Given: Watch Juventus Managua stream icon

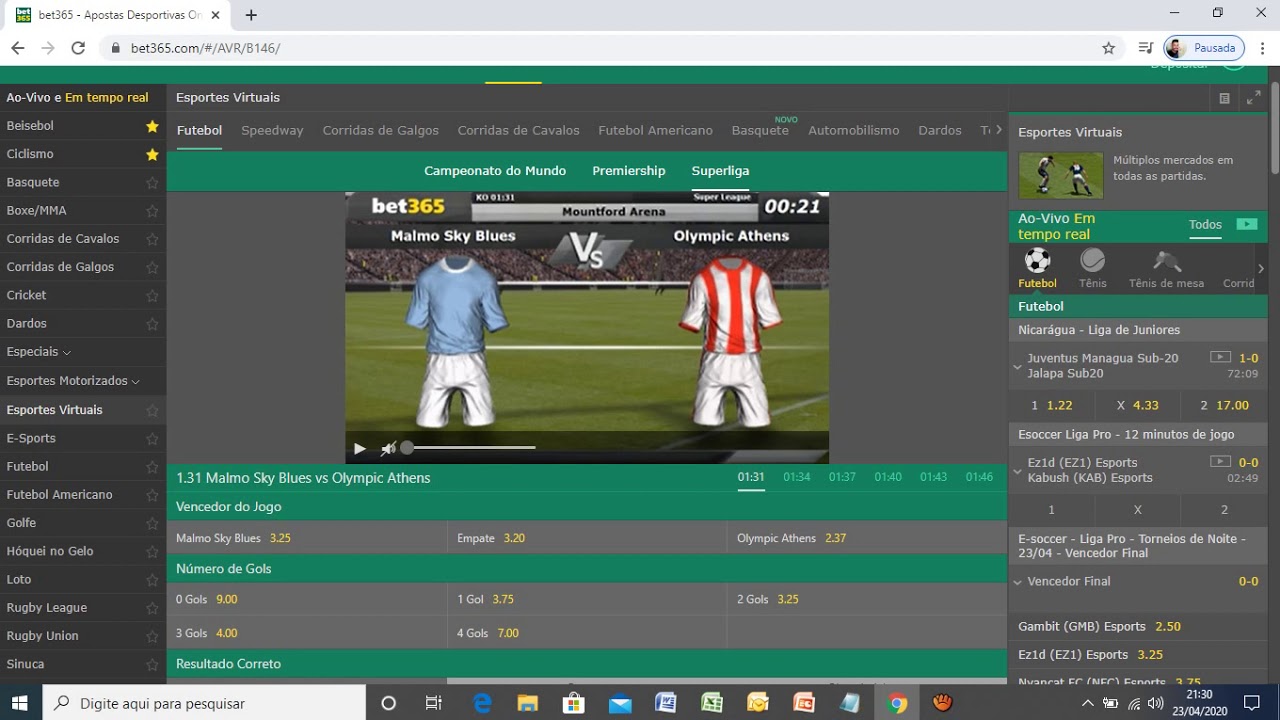Looking at the screenshot, I should 1220,357.
